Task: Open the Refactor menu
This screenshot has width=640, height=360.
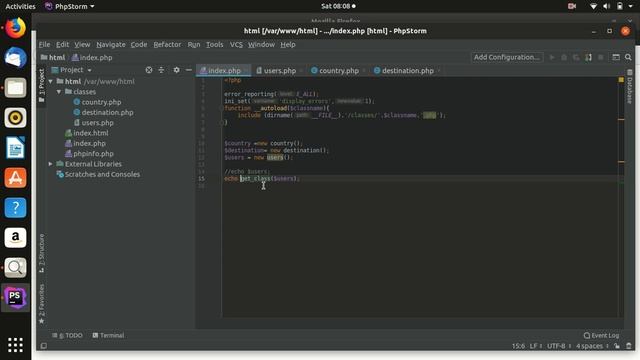Action: click(167, 44)
